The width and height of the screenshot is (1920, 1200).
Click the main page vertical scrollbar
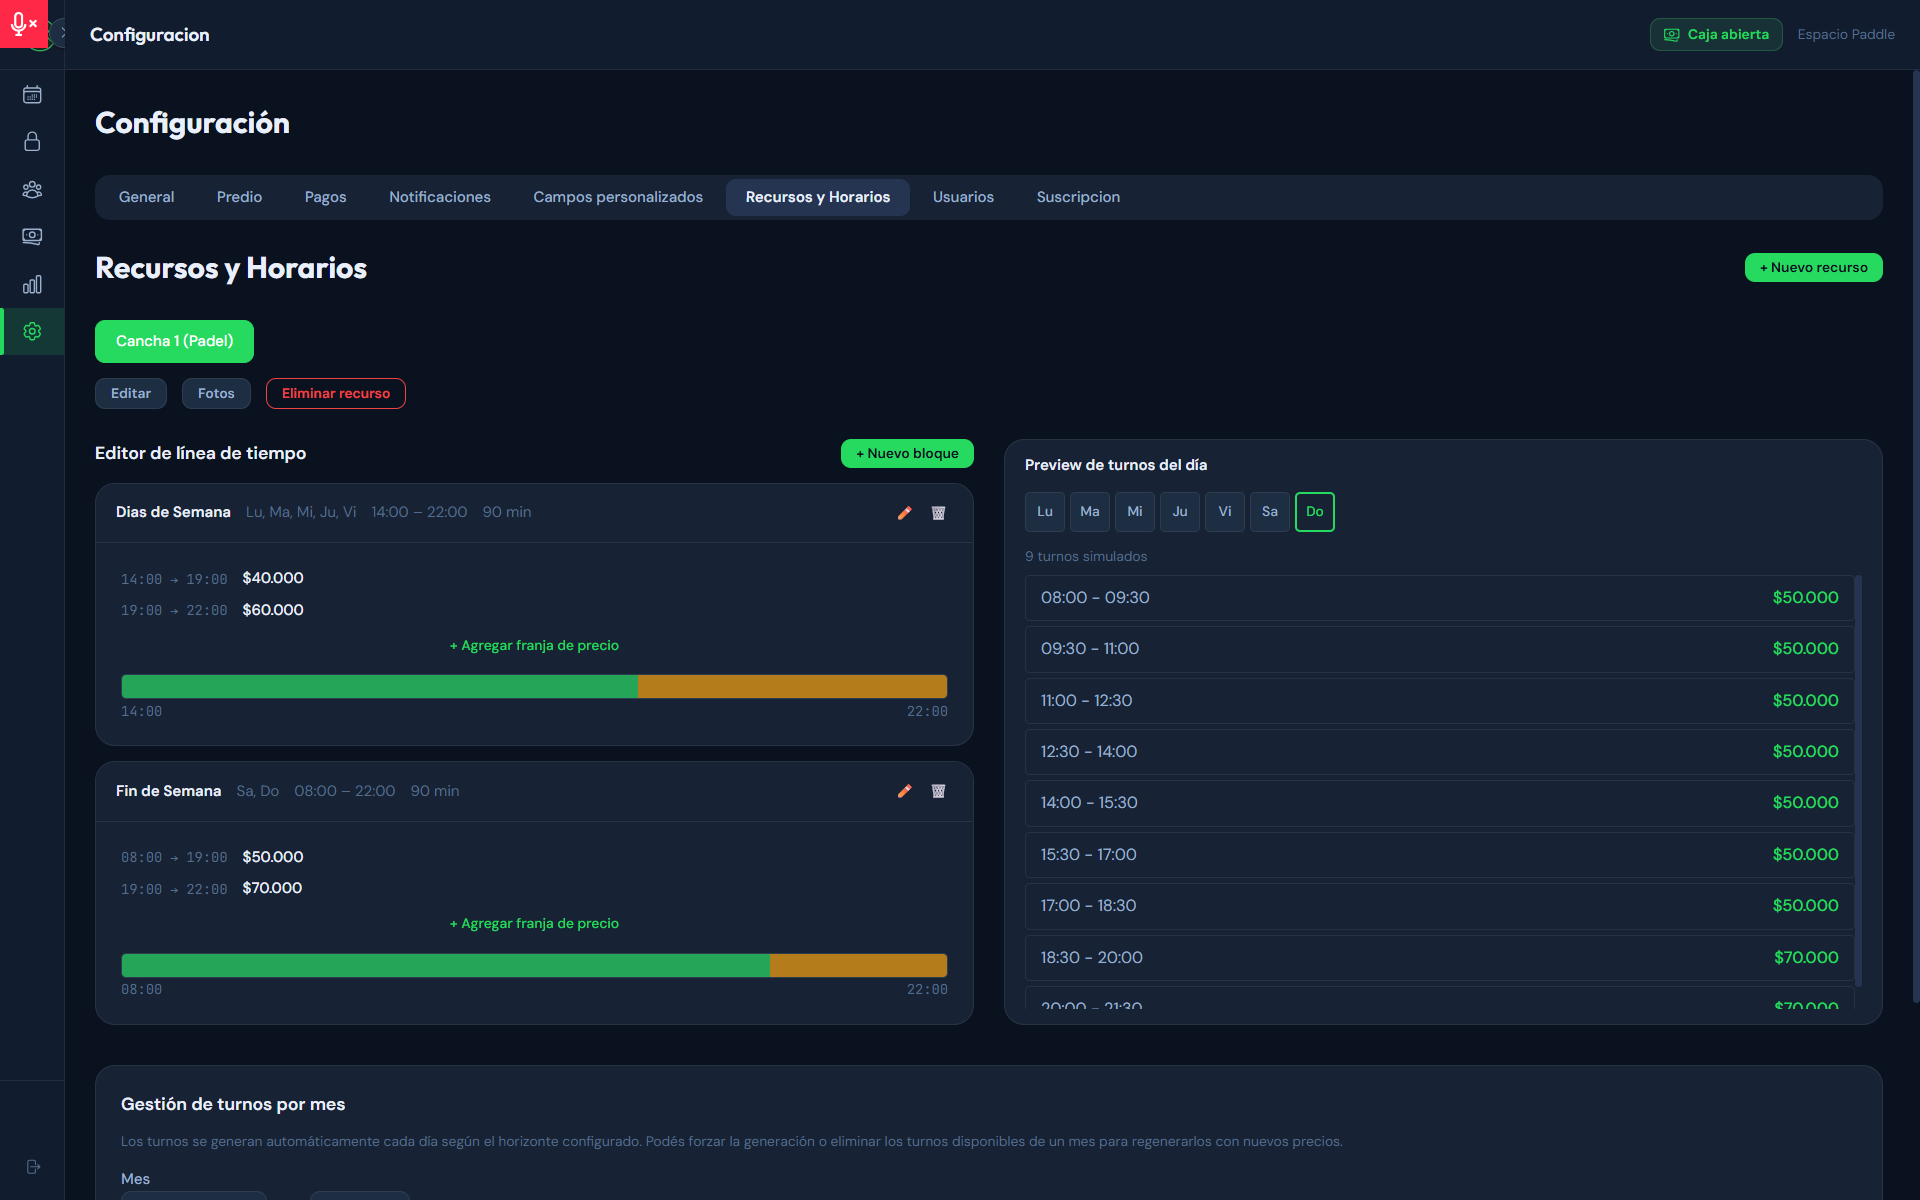click(x=1916, y=535)
